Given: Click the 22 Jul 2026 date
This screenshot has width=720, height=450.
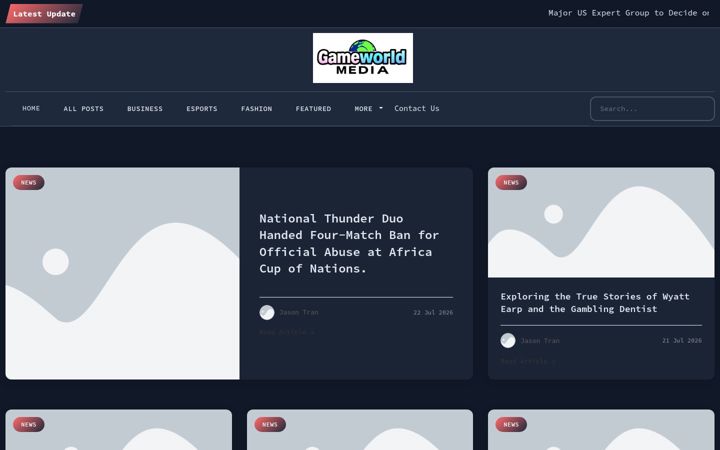Looking at the screenshot, I should [433, 313].
